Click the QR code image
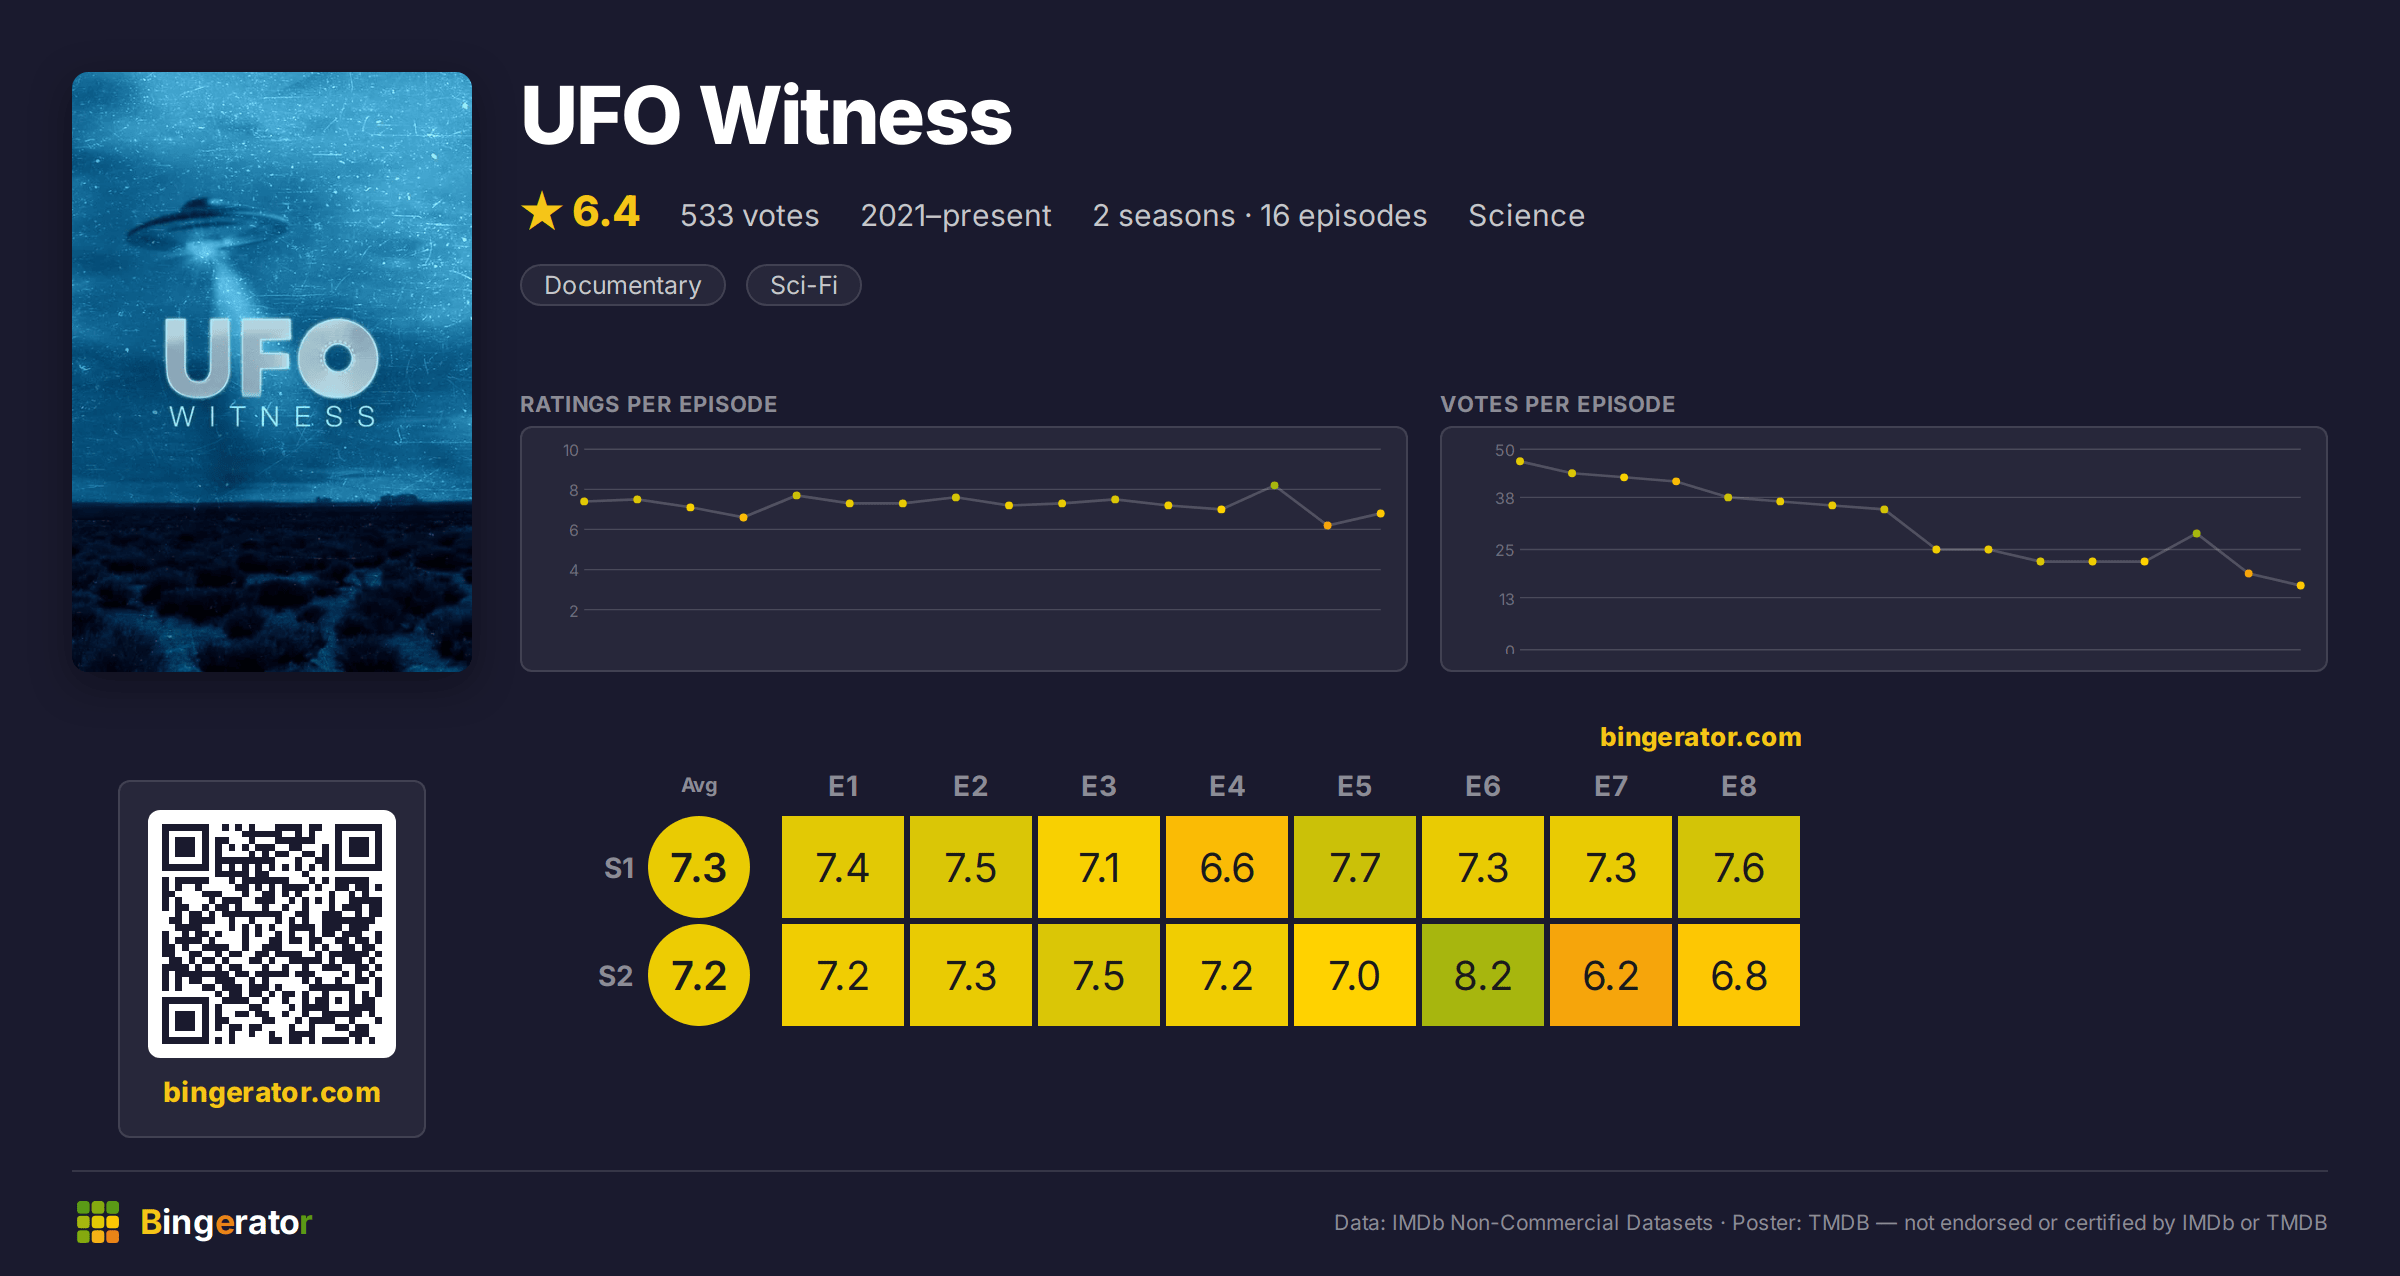 (272, 933)
